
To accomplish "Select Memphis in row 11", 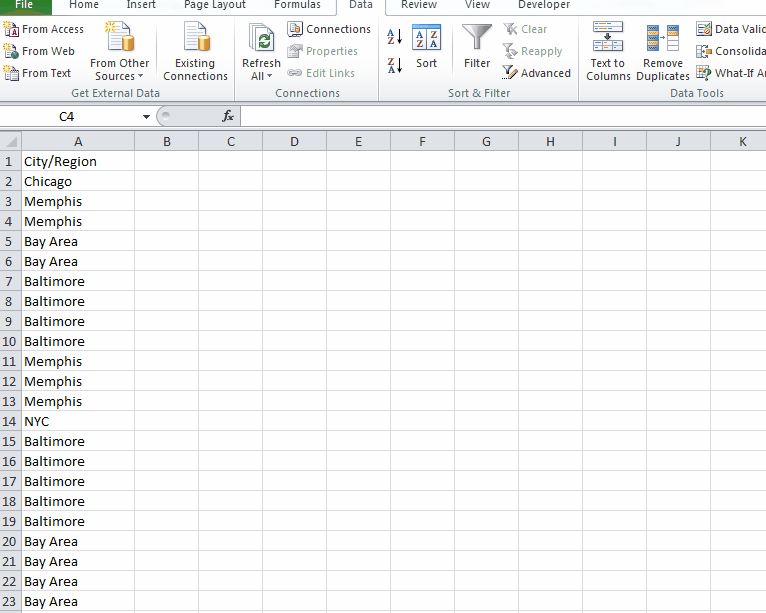I will tap(78, 361).
